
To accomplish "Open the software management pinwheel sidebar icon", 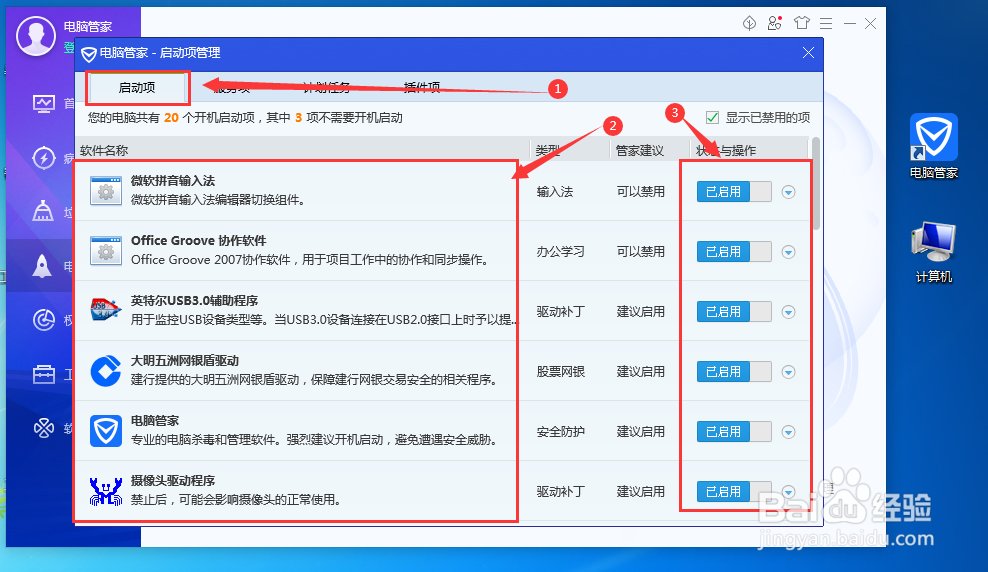I will pyautogui.click(x=43, y=428).
